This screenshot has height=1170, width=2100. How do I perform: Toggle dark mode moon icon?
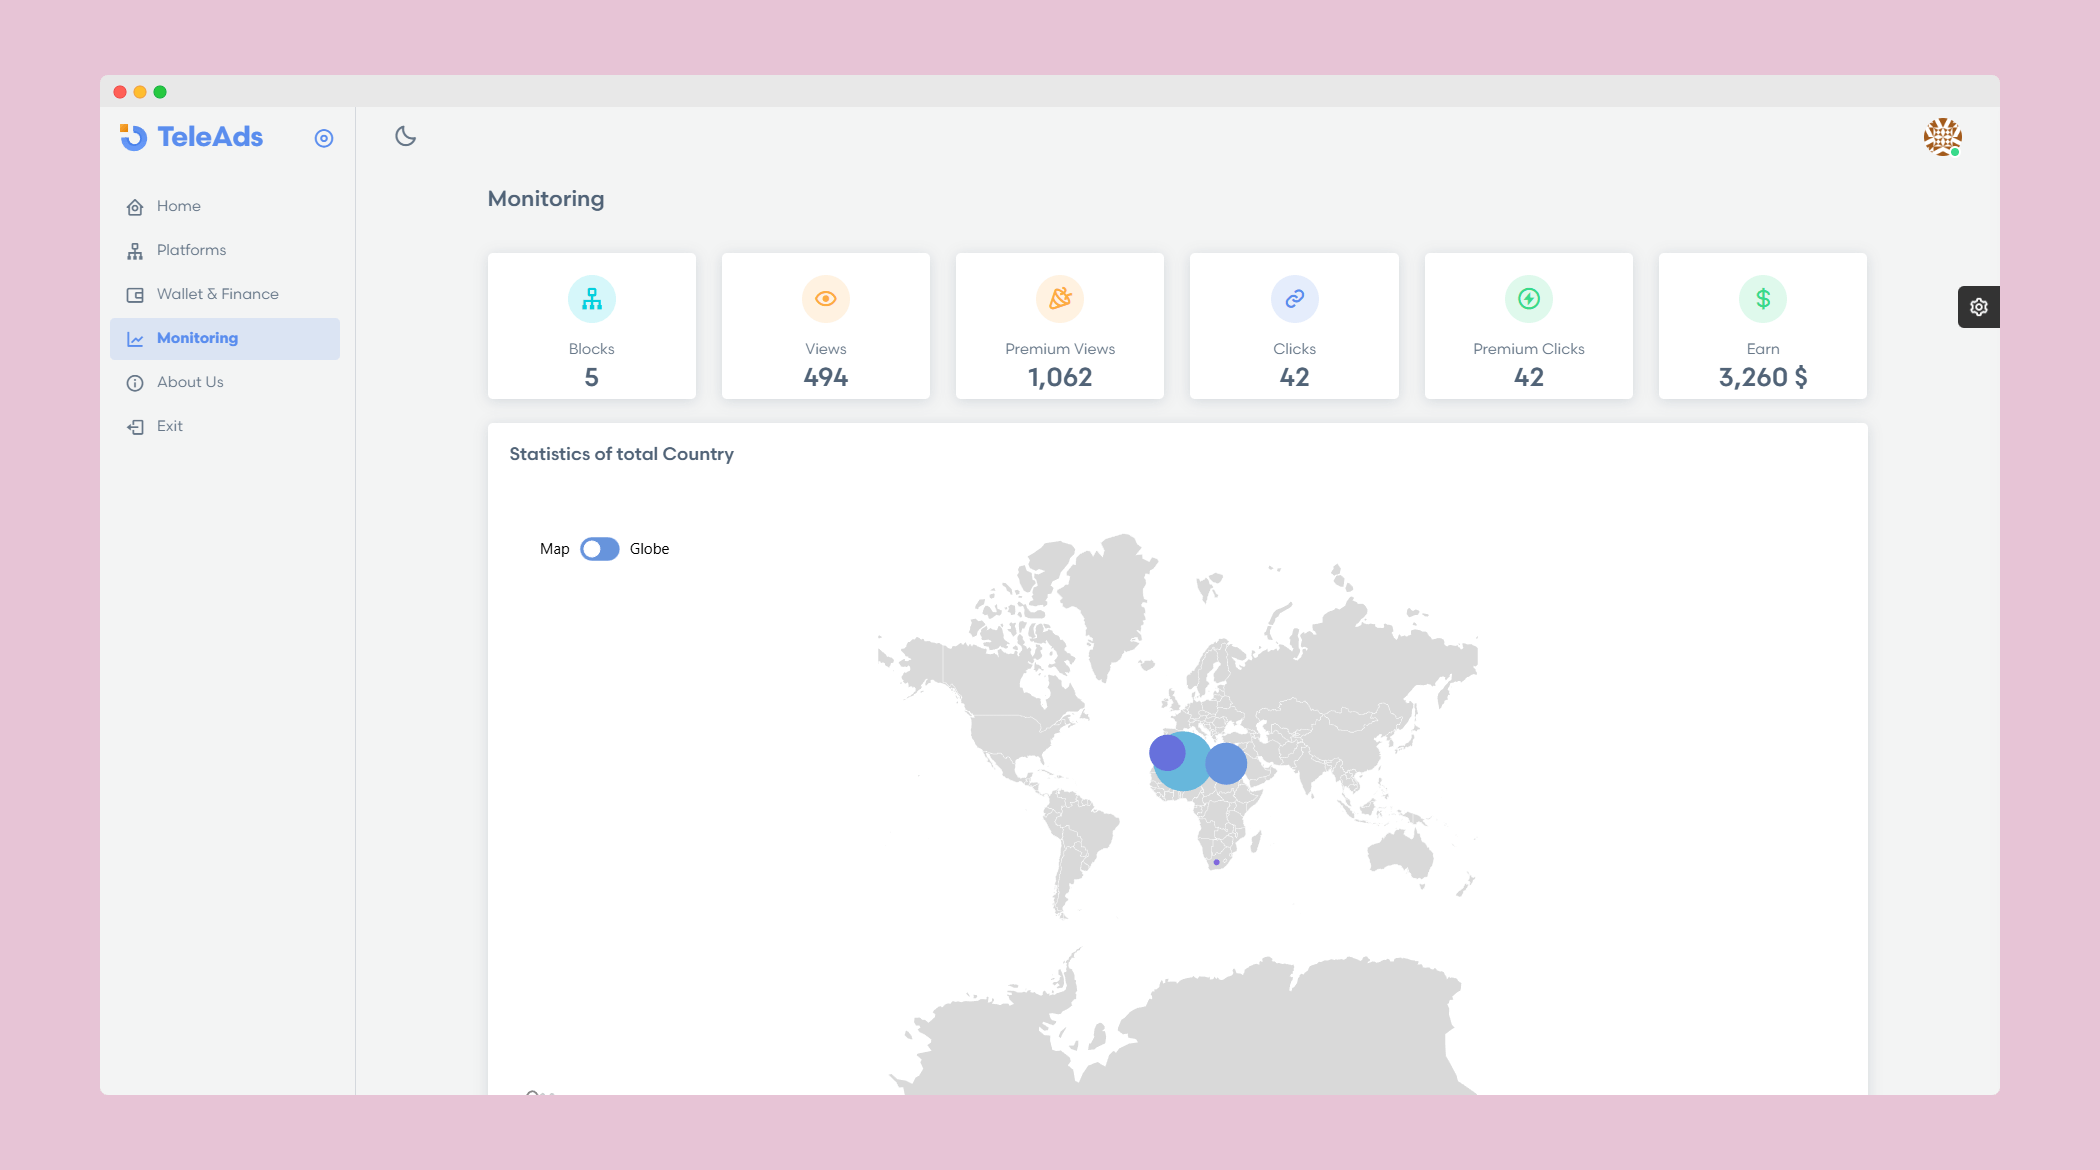coord(405,136)
